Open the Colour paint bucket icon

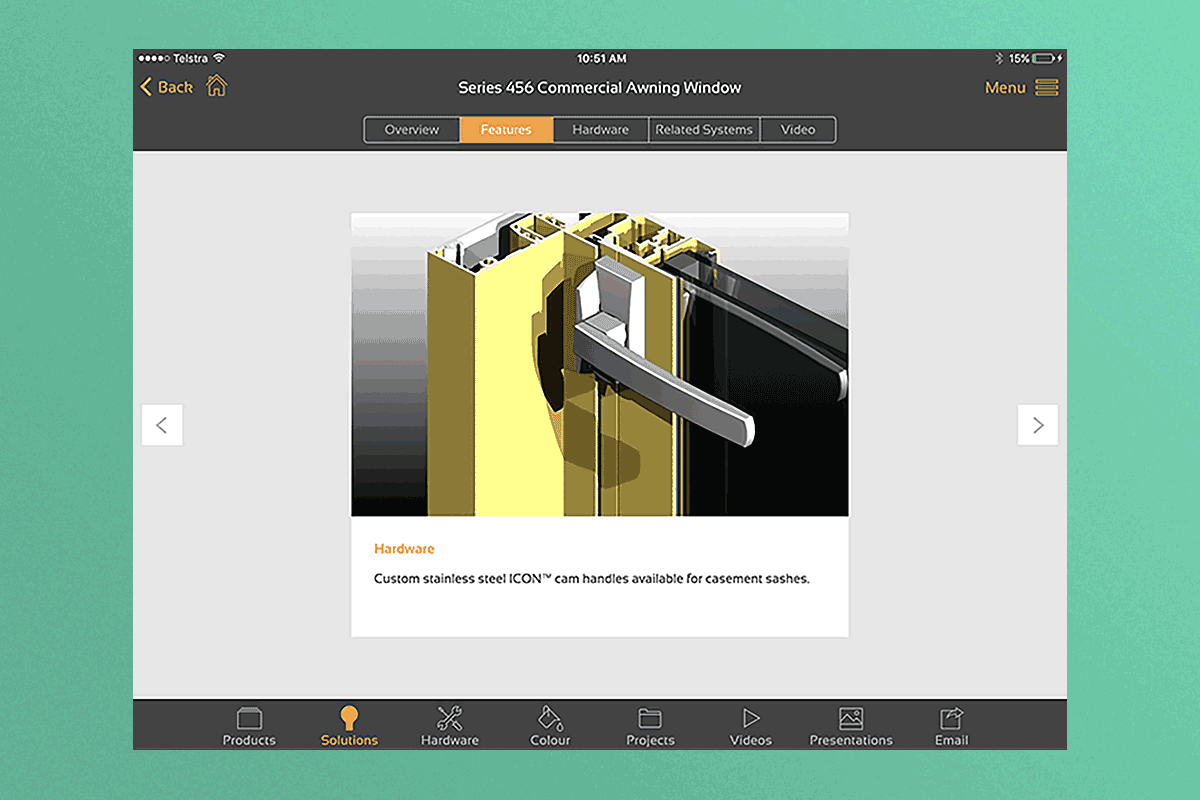pos(550,718)
